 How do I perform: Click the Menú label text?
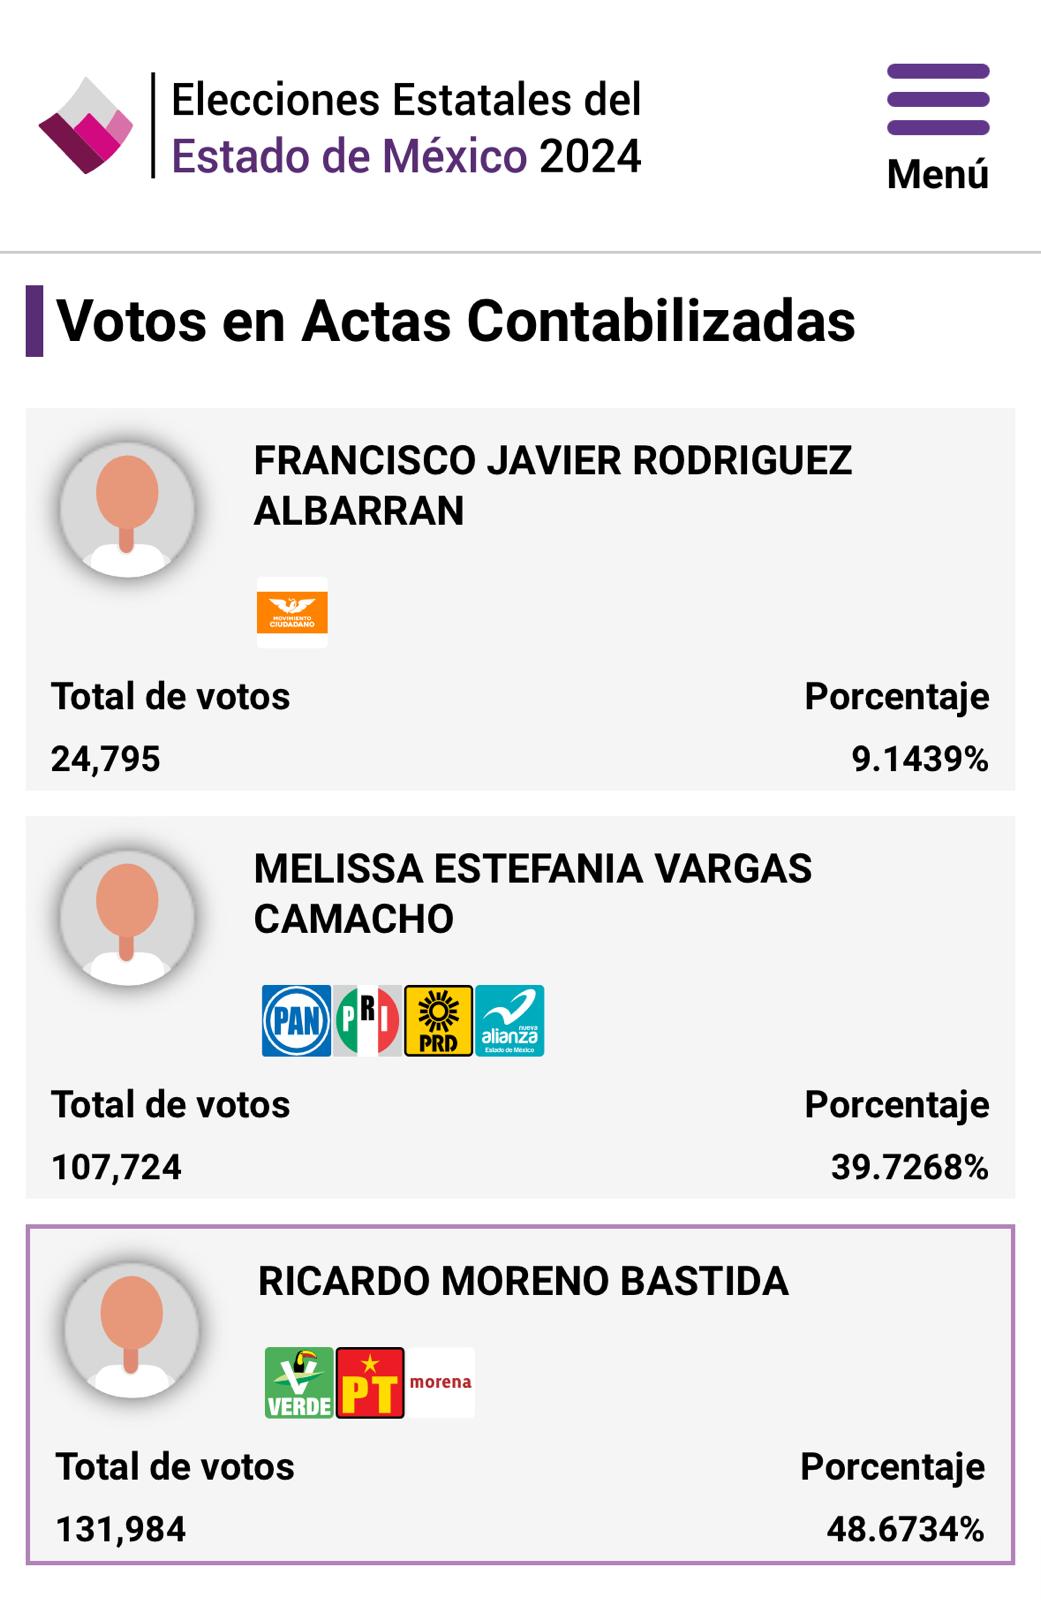coord(938,174)
